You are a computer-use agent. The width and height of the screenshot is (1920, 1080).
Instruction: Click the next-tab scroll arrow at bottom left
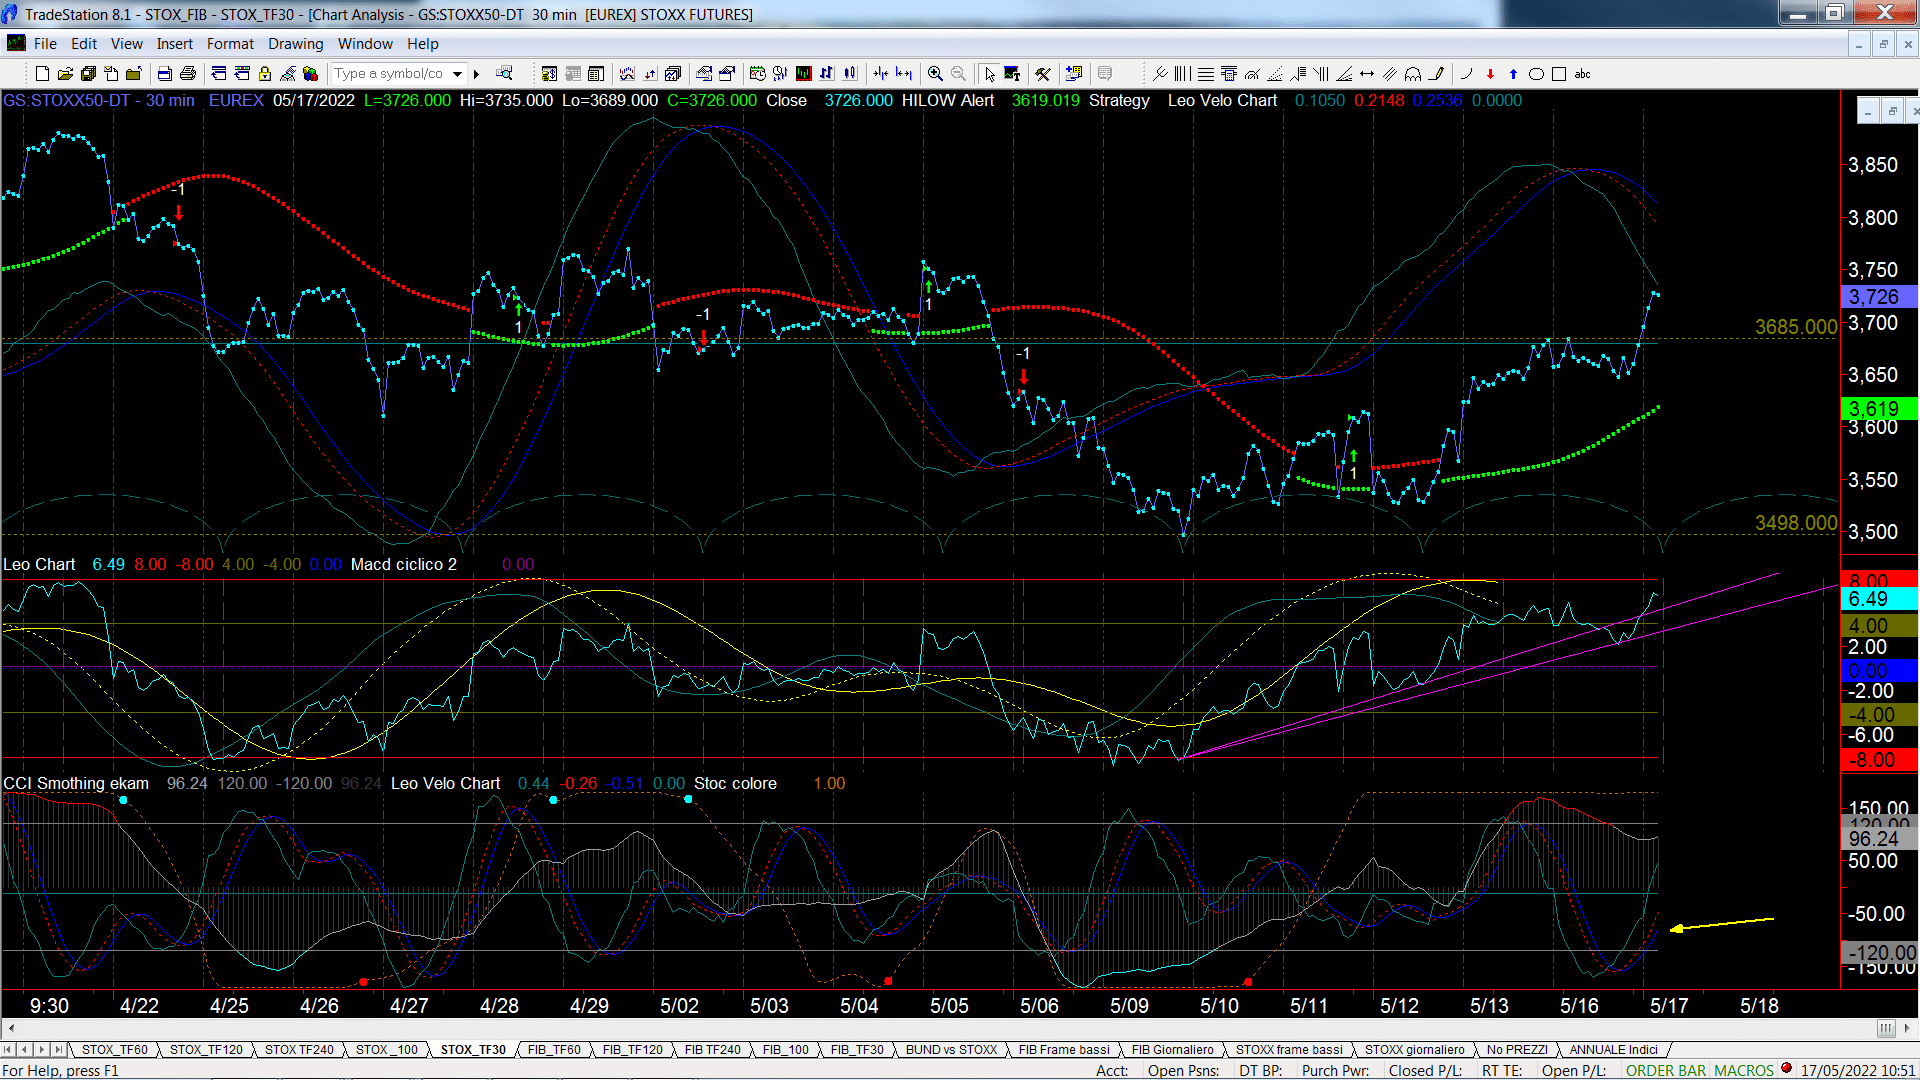point(42,1049)
